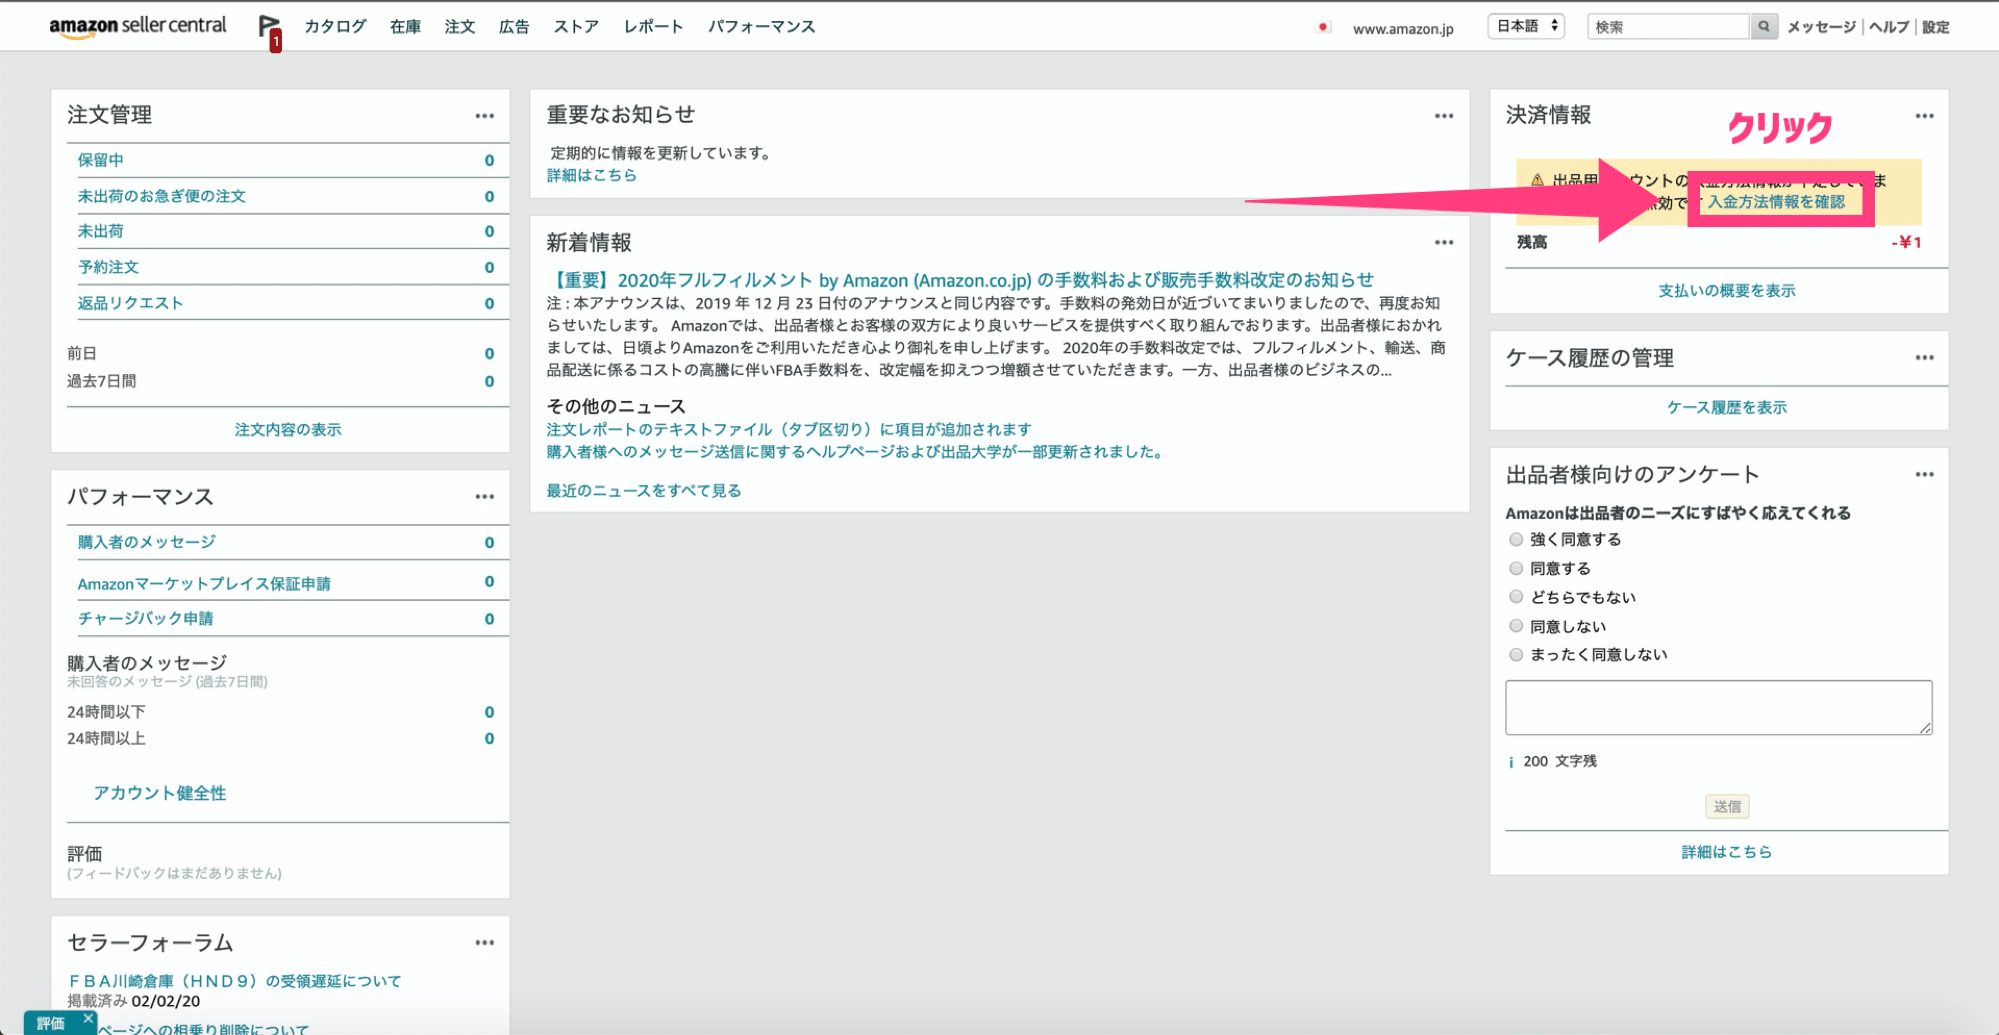Click 最近のニュースをすべて見る link
The width and height of the screenshot is (1999, 1035).
click(x=644, y=491)
